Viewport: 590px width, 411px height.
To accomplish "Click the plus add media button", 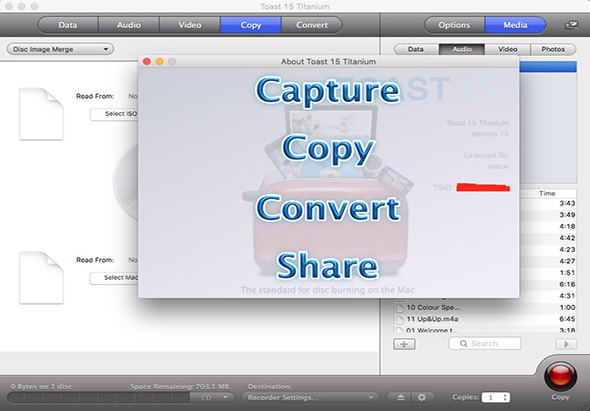I will click(404, 344).
